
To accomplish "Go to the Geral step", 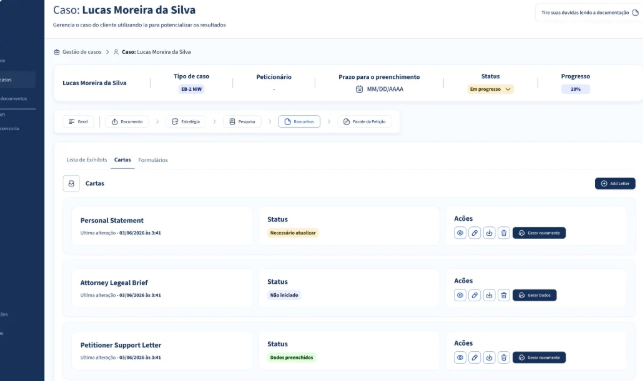I will click(x=78, y=122).
